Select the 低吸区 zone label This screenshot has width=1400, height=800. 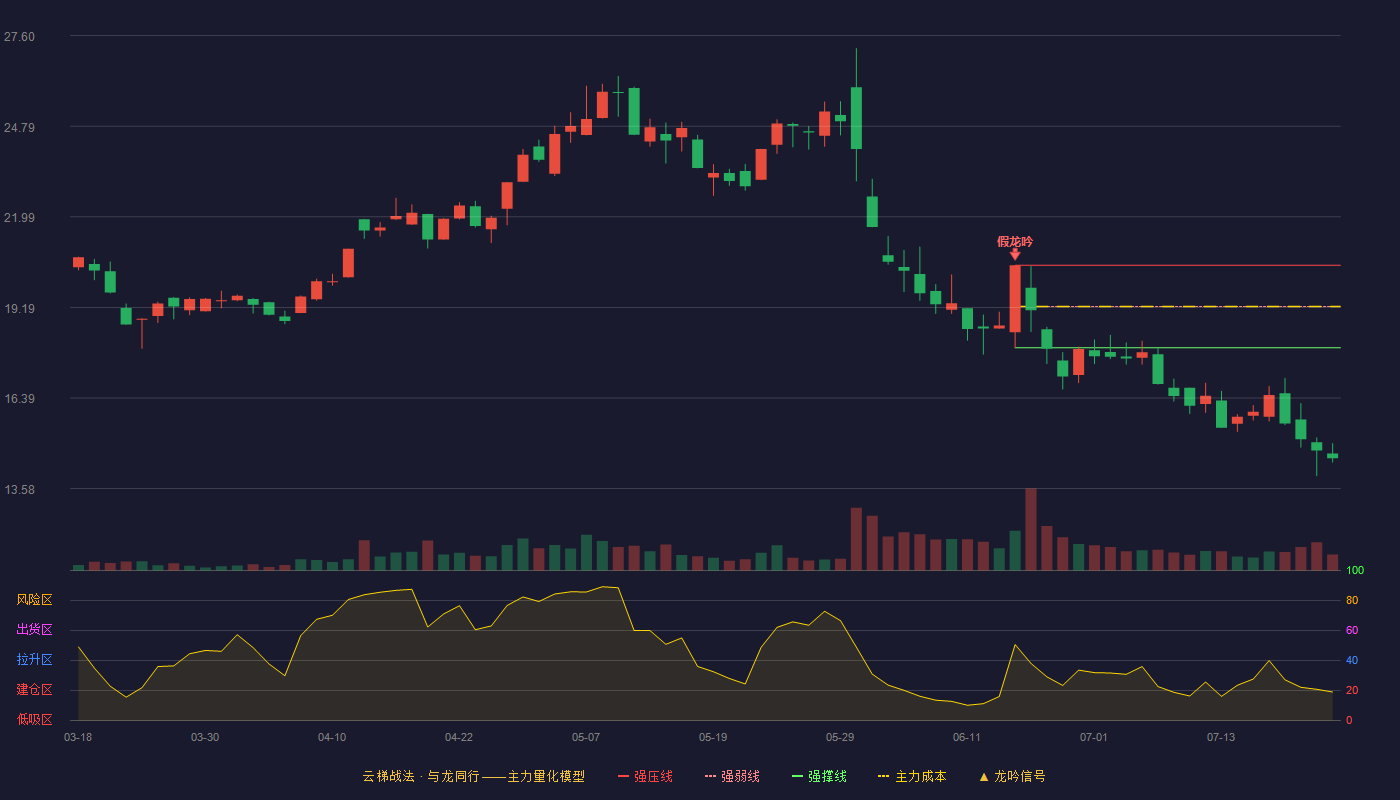click(x=34, y=719)
